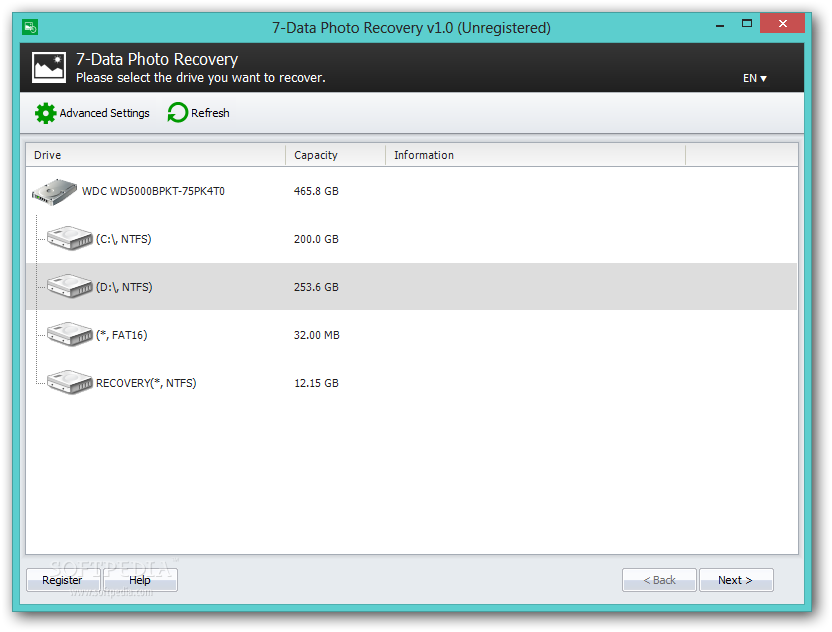Viewport: 832px width, 632px height.
Task: Click the 465.8 GB capacity value
Action: pos(316,191)
